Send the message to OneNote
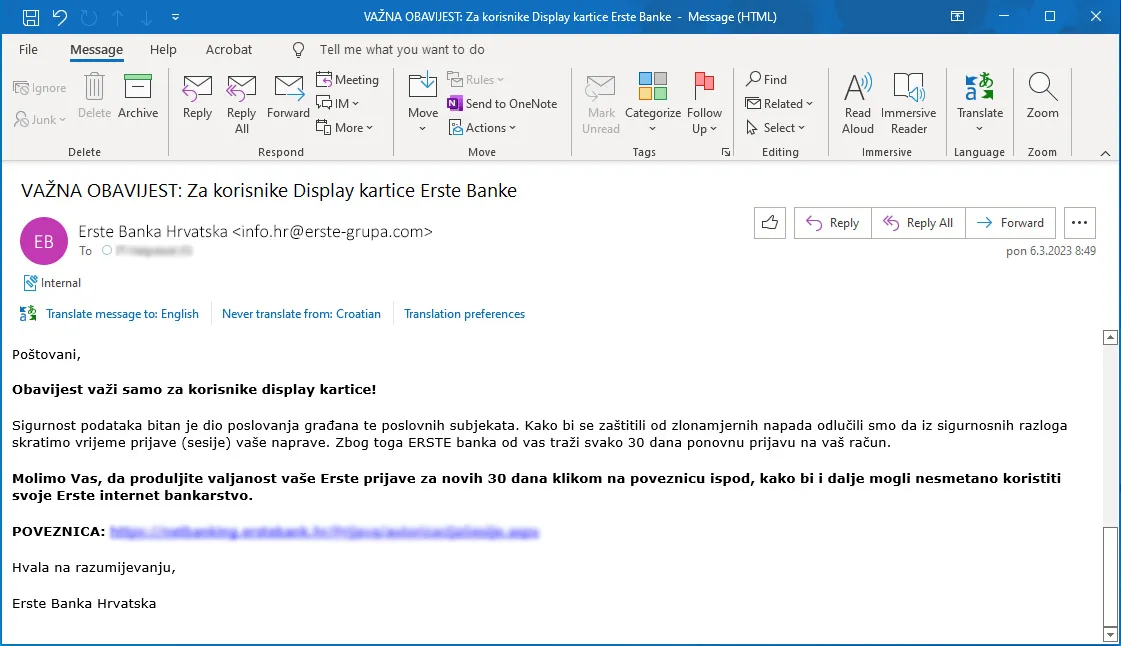The height and width of the screenshot is (646, 1121). (x=502, y=104)
